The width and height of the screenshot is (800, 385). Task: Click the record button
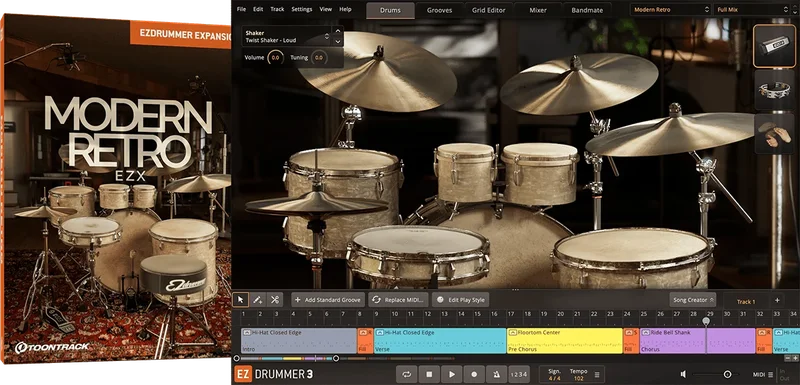tap(474, 374)
